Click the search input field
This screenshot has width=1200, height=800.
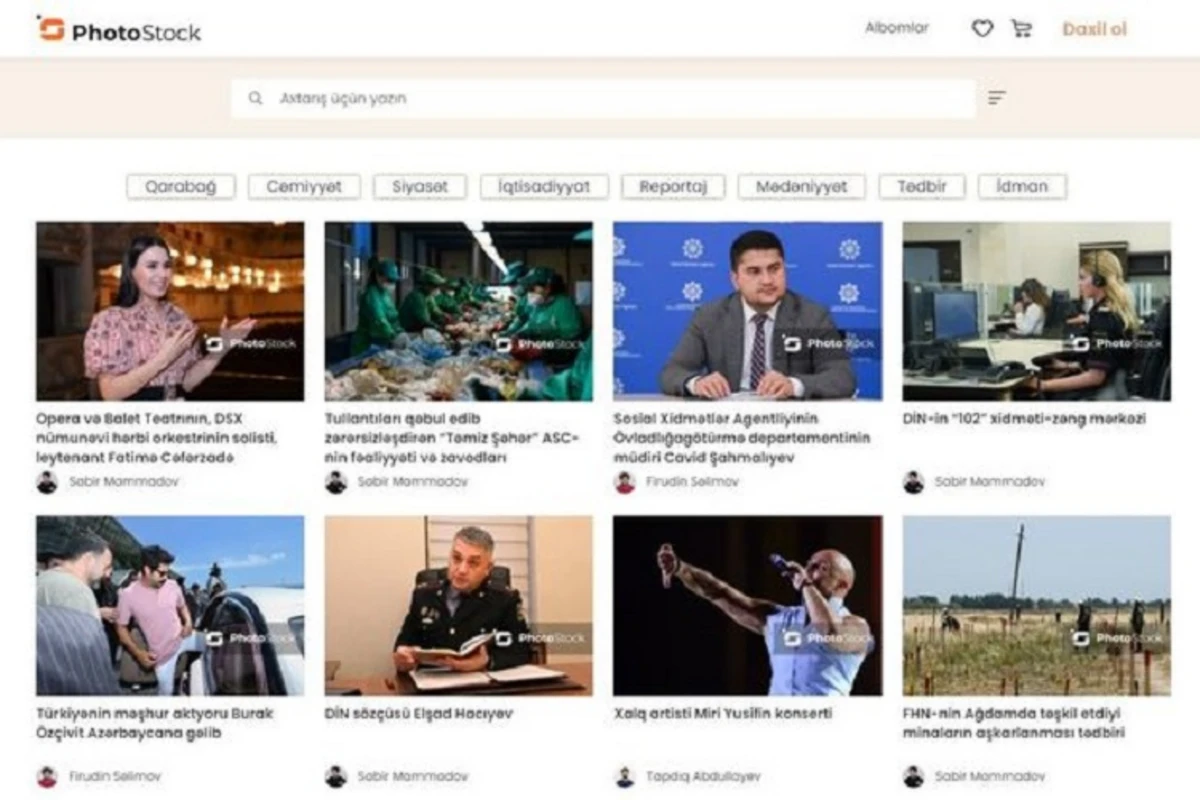tap(604, 98)
